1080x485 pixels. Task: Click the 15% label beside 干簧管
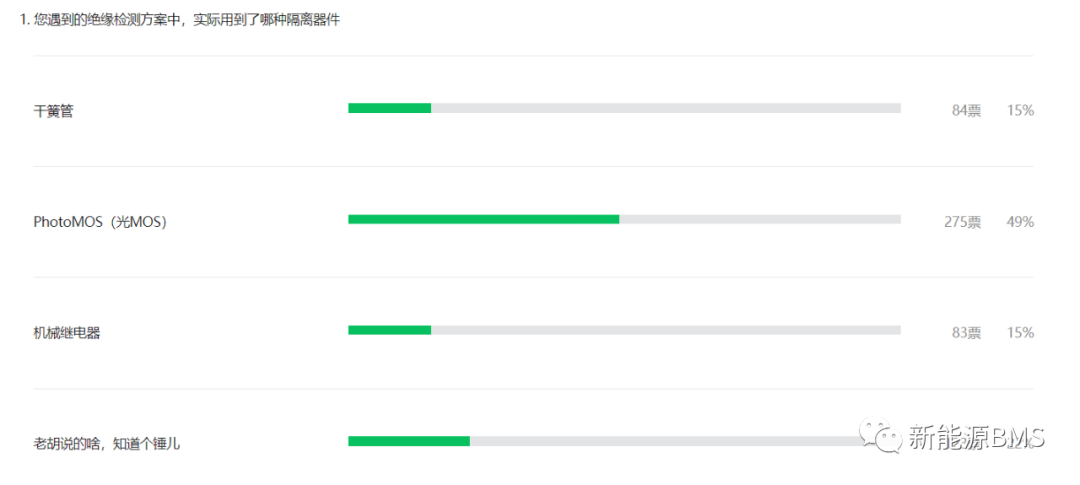pyautogui.click(x=1020, y=111)
